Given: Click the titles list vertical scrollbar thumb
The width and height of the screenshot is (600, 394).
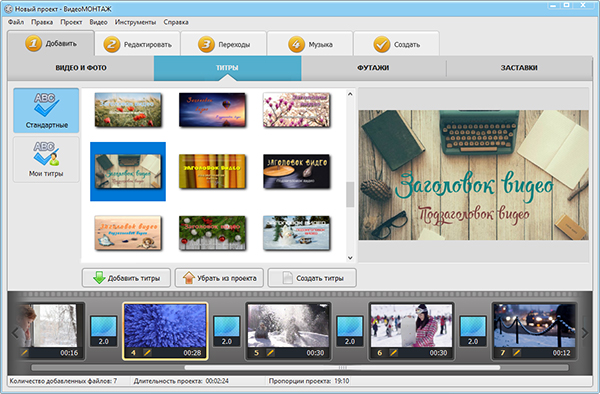Looking at the screenshot, I should click(x=350, y=194).
